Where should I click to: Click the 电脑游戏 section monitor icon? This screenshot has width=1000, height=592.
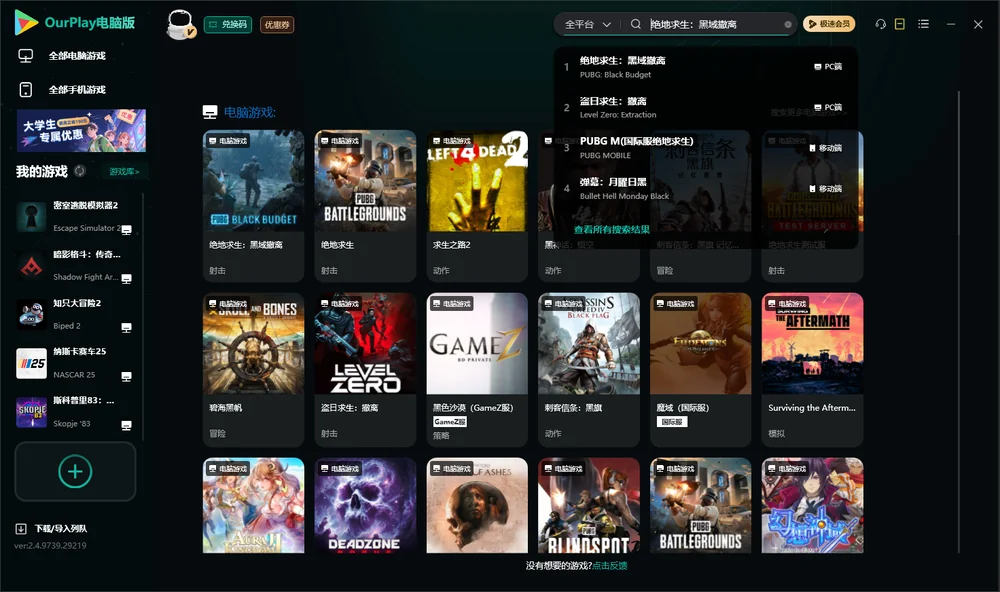click(210, 112)
